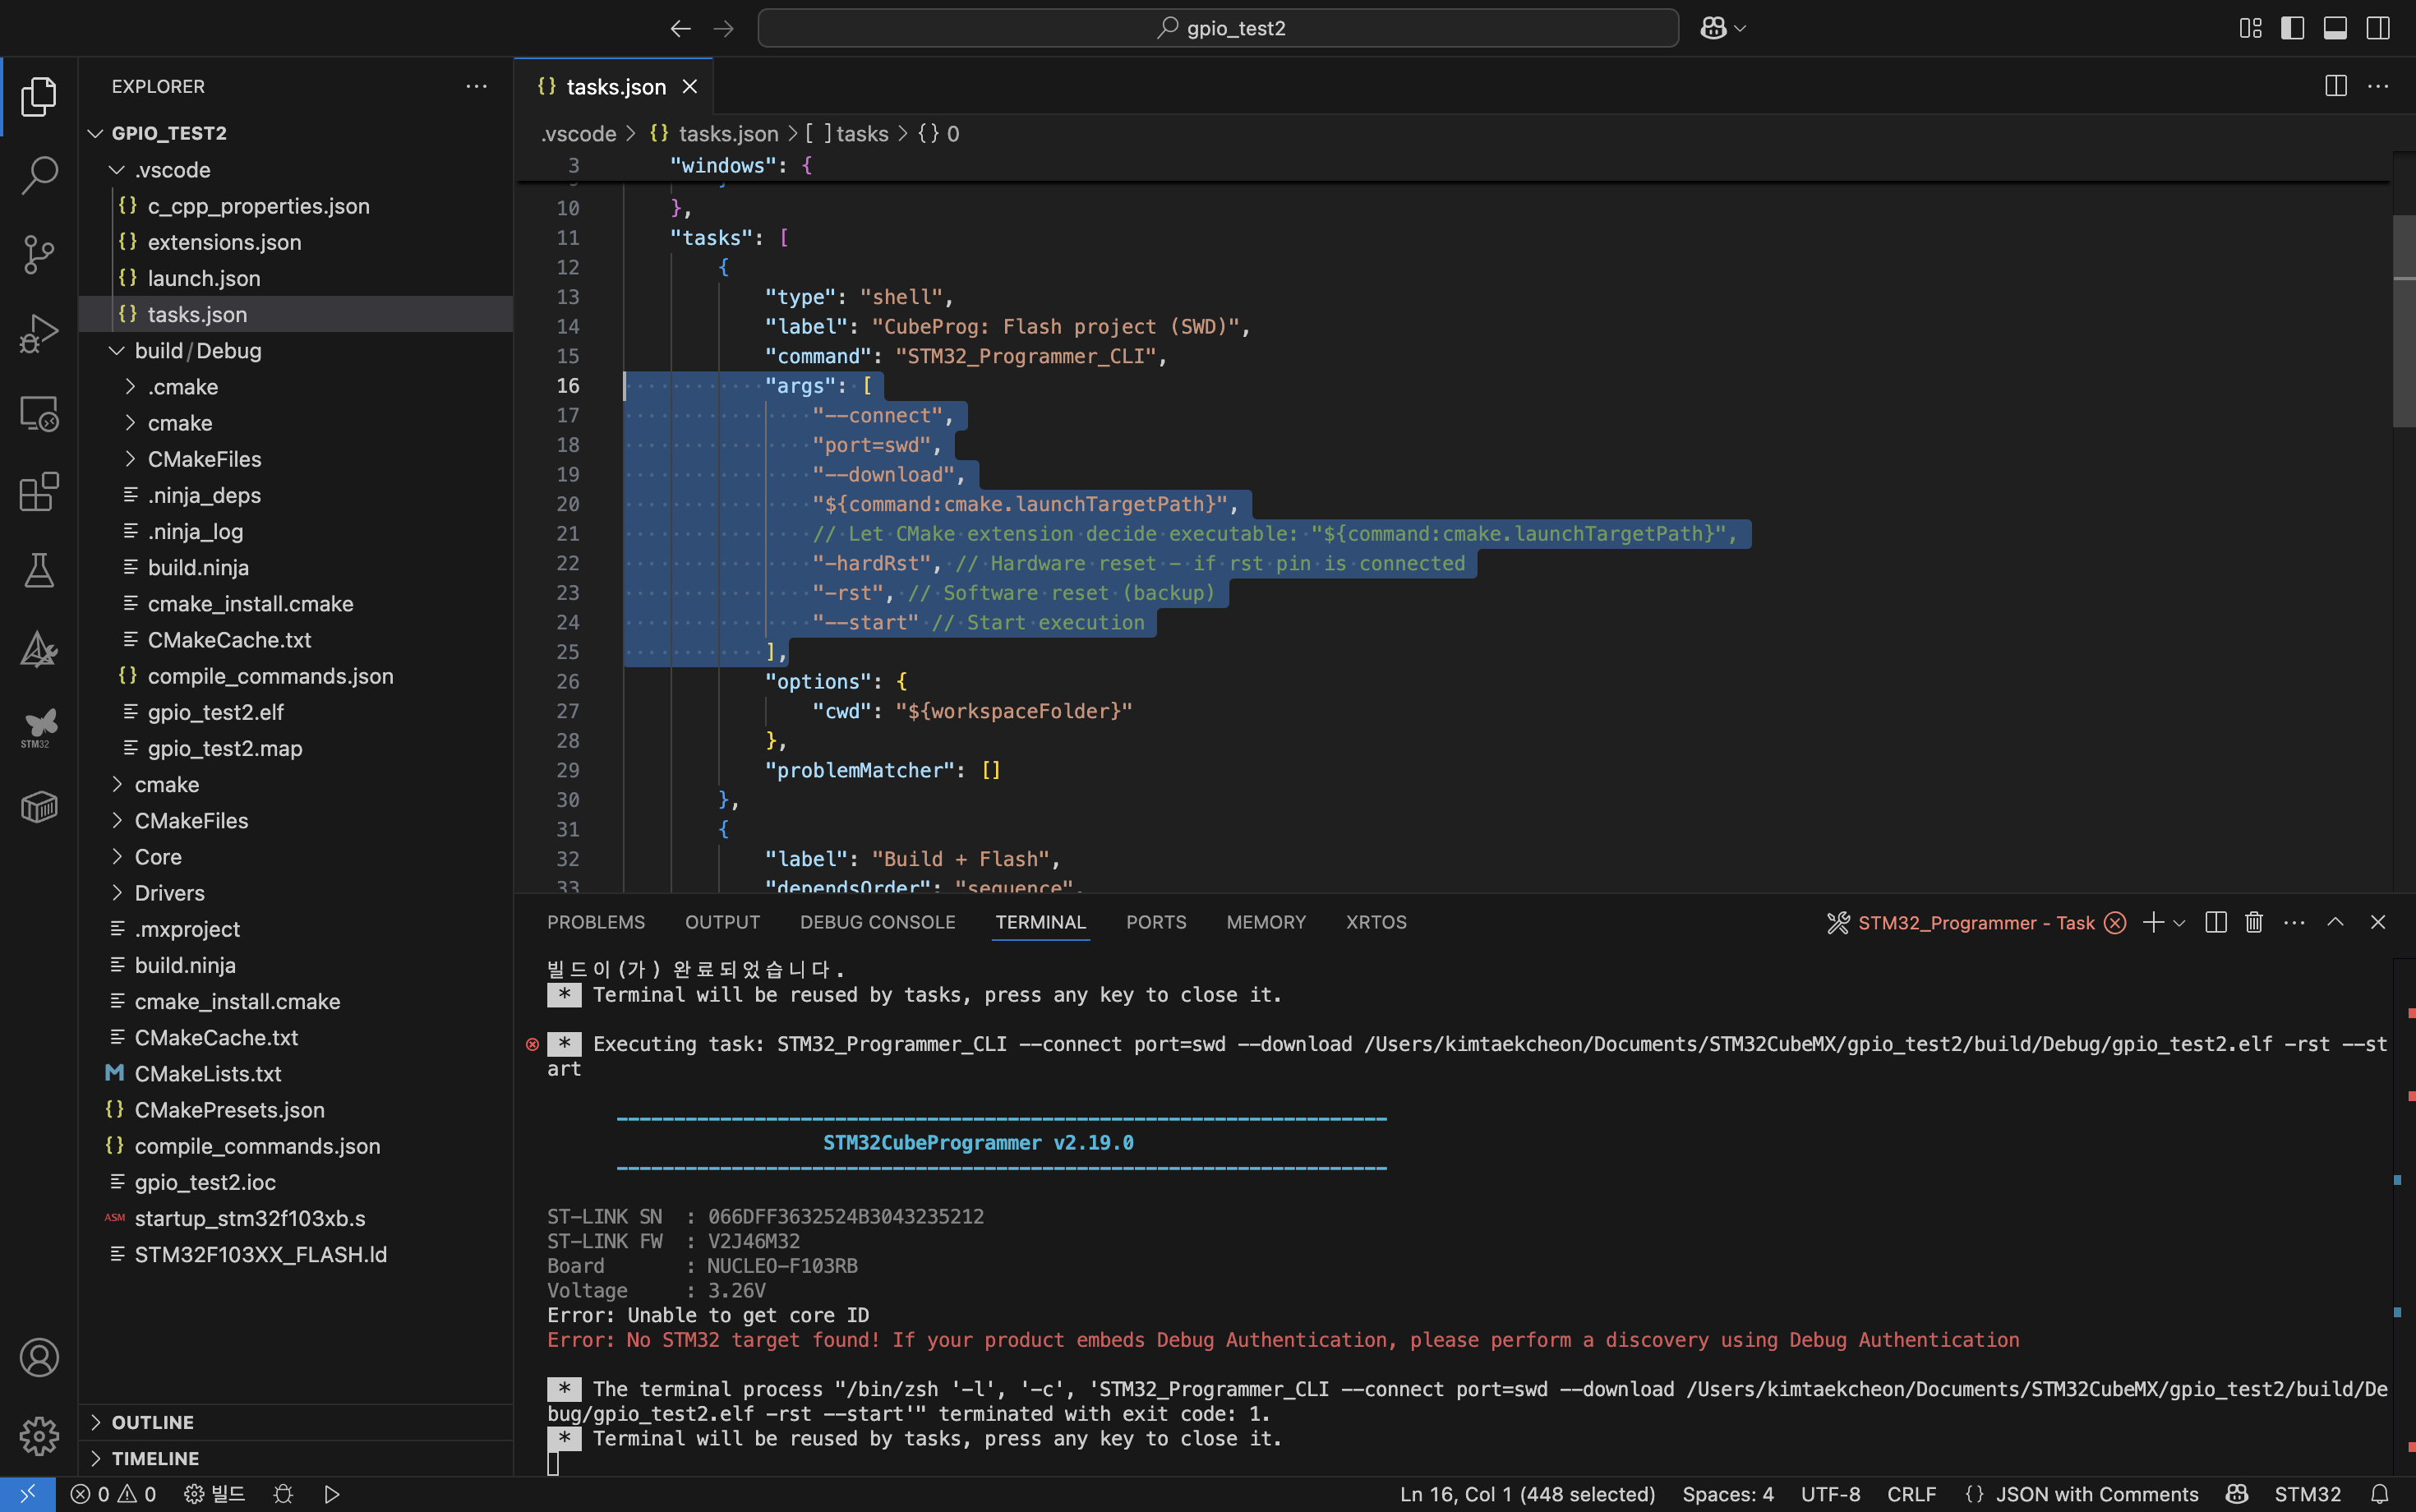Open the Extensions view

39,491
